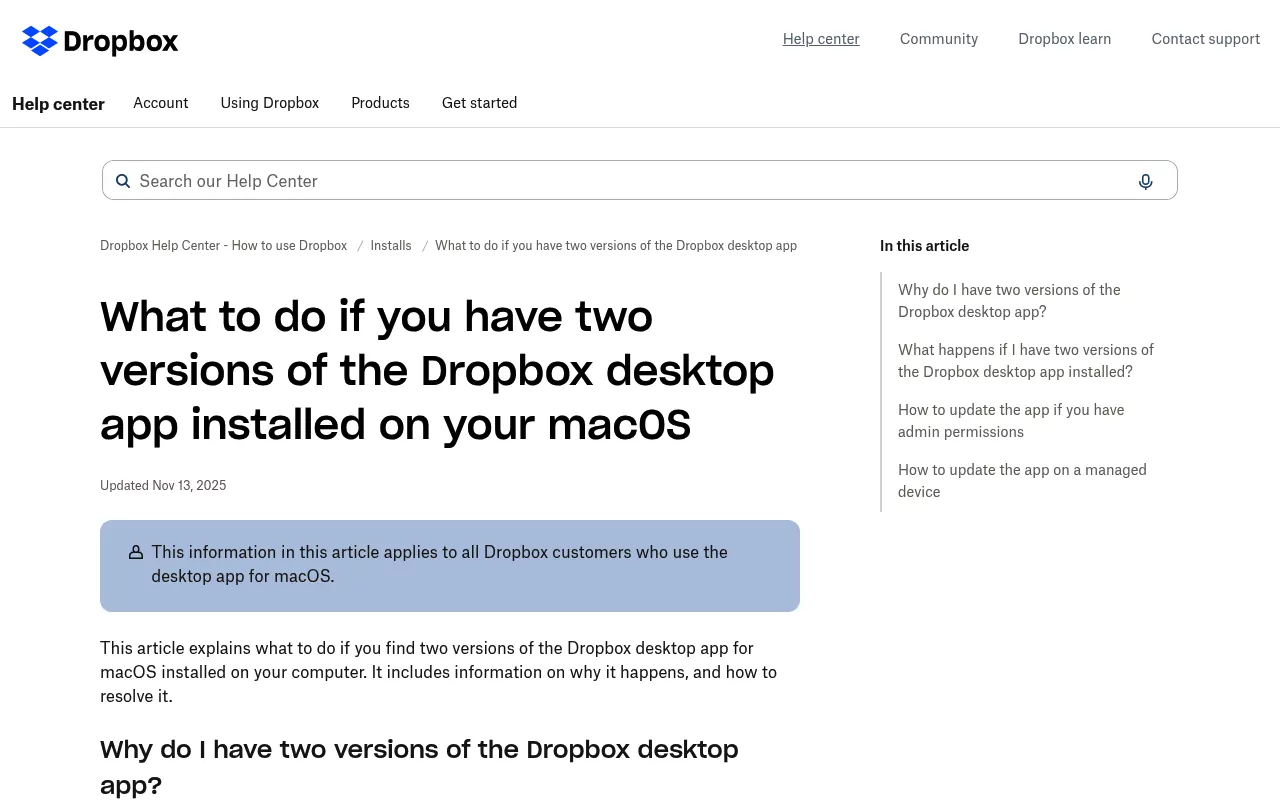This screenshot has height=800, width=1280.
Task: Click the current article title breadcrumb
Action: (x=616, y=245)
